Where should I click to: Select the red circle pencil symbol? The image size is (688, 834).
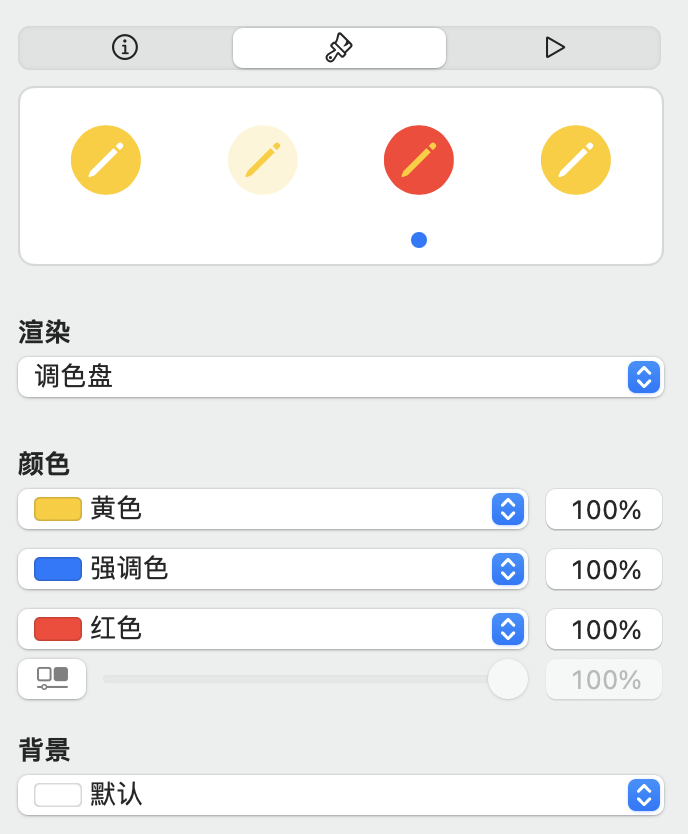pyautogui.click(x=419, y=160)
